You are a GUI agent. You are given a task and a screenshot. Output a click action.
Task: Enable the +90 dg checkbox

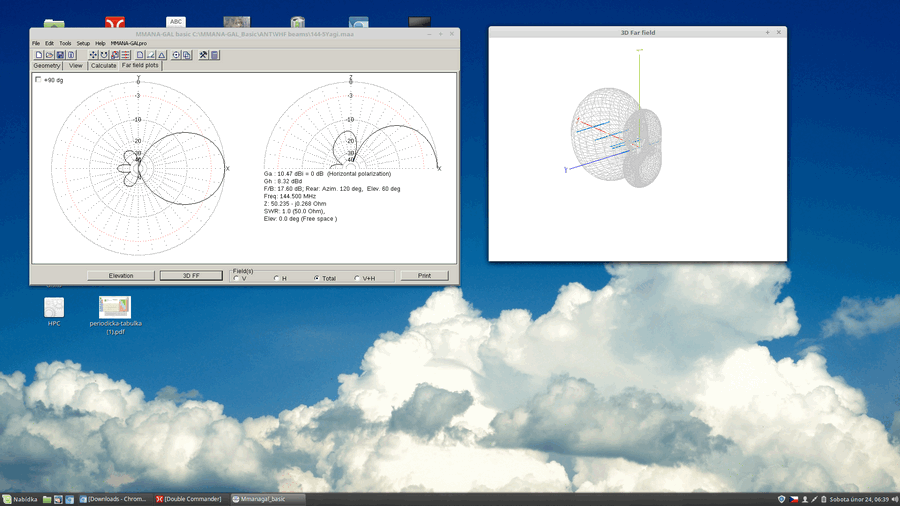click(39, 80)
